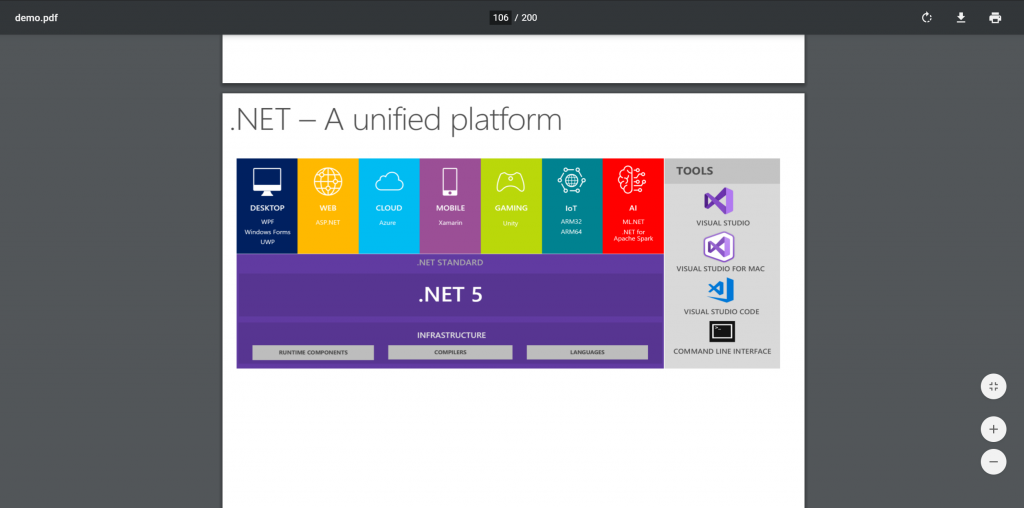The image size is (1024, 508).
Task: Click the slide title .NET – A unified platform
Action: point(396,120)
